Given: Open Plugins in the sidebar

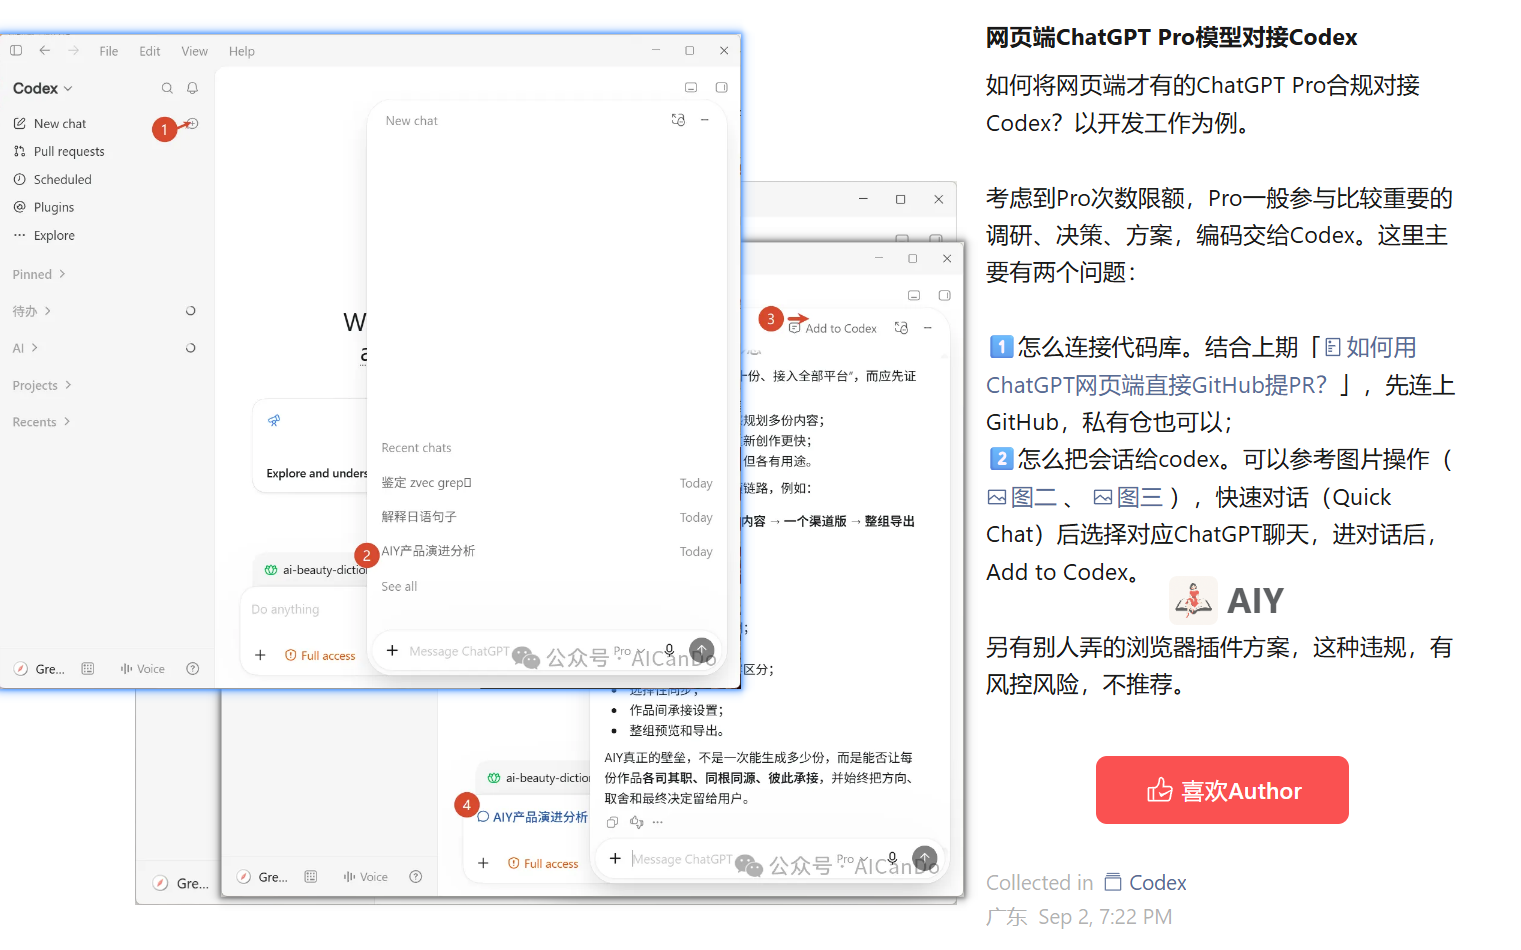Looking at the screenshot, I should 44,208.
